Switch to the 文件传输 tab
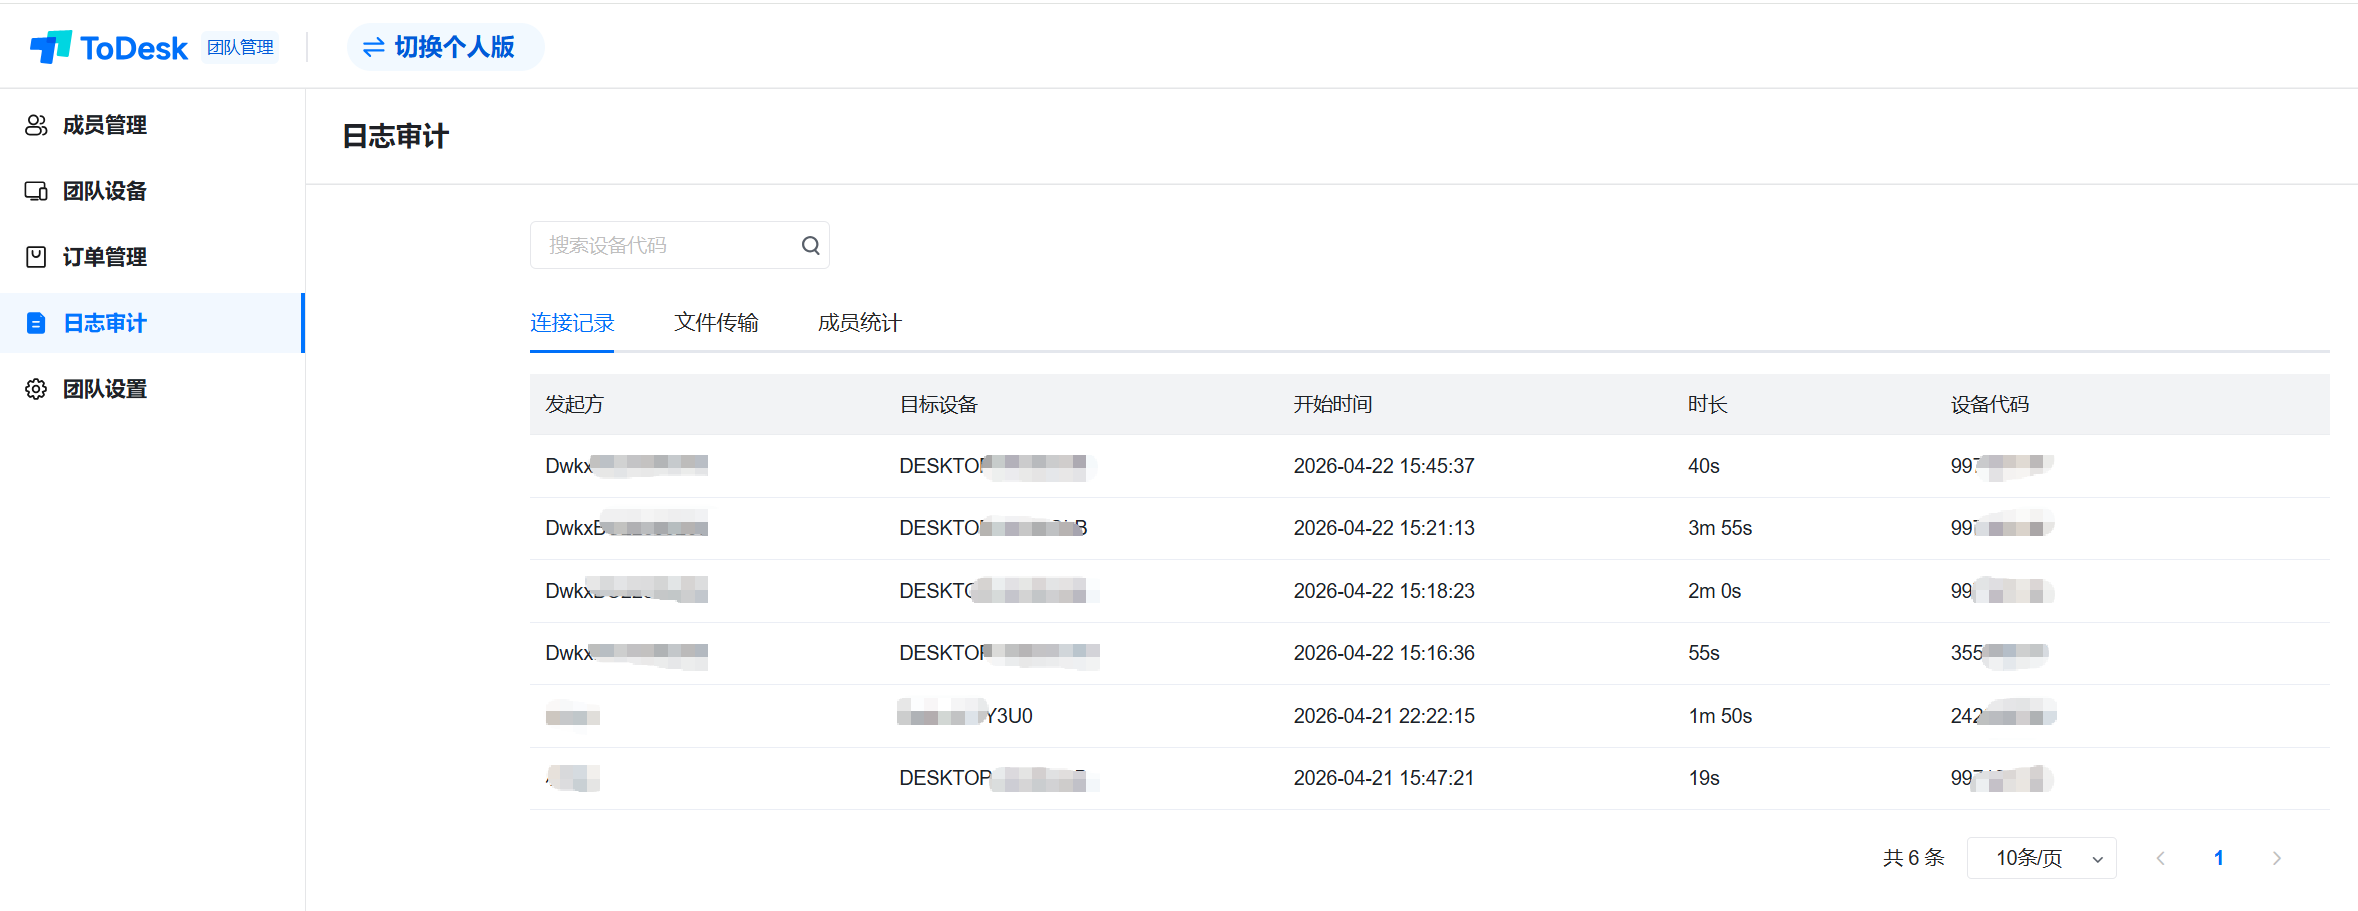The width and height of the screenshot is (2358, 911). 716,323
